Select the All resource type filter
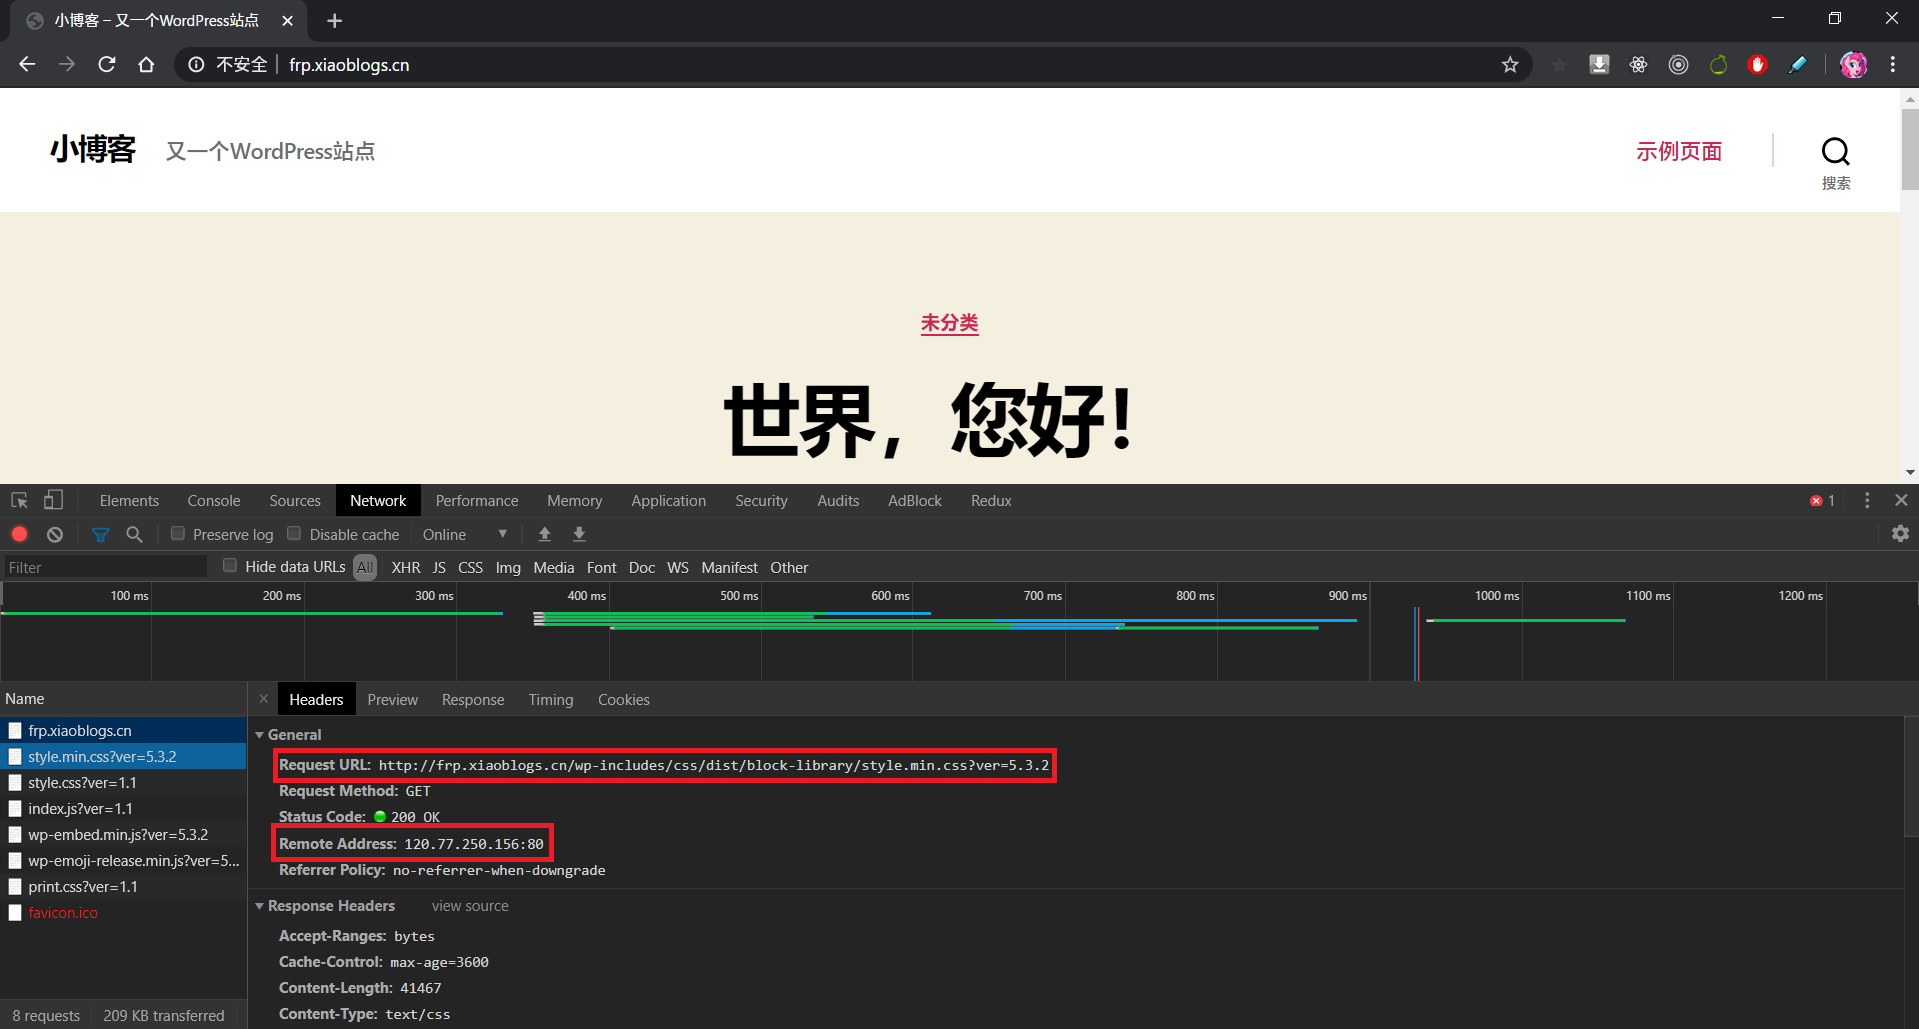The height and width of the screenshot is (1029, 1919). 365,567
